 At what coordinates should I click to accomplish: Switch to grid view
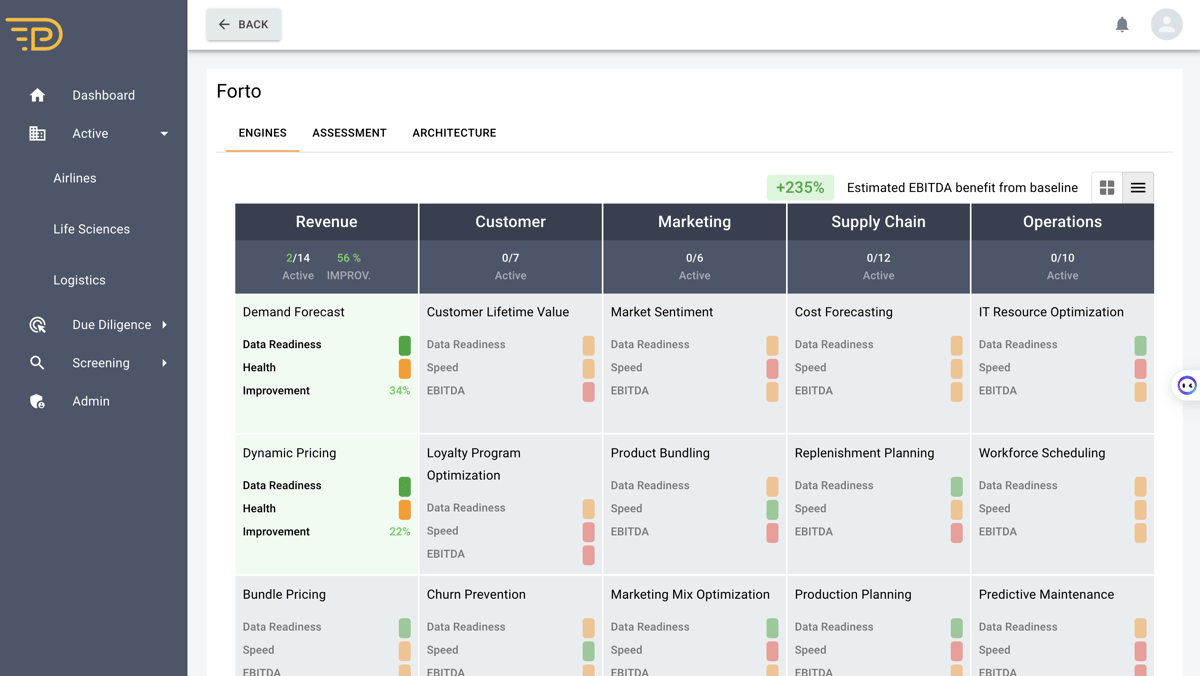pos(1107,187)
